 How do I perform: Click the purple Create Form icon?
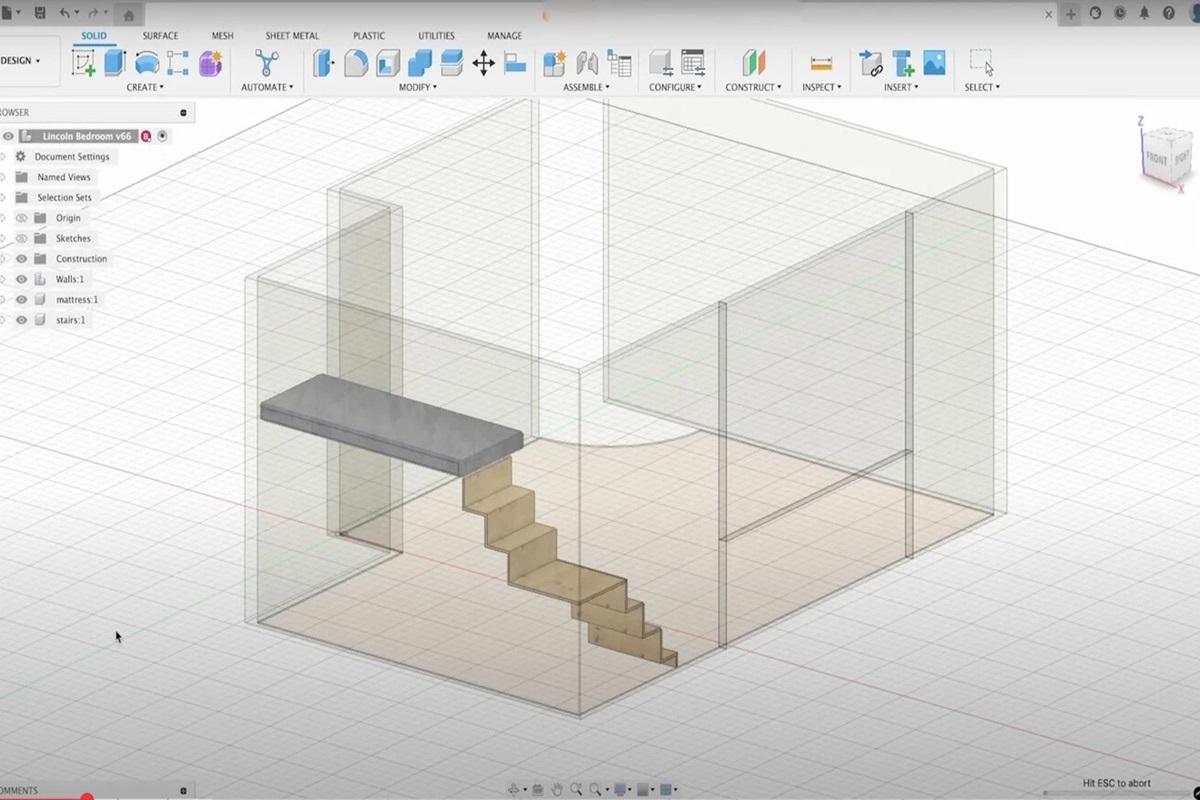coord(210,64)
